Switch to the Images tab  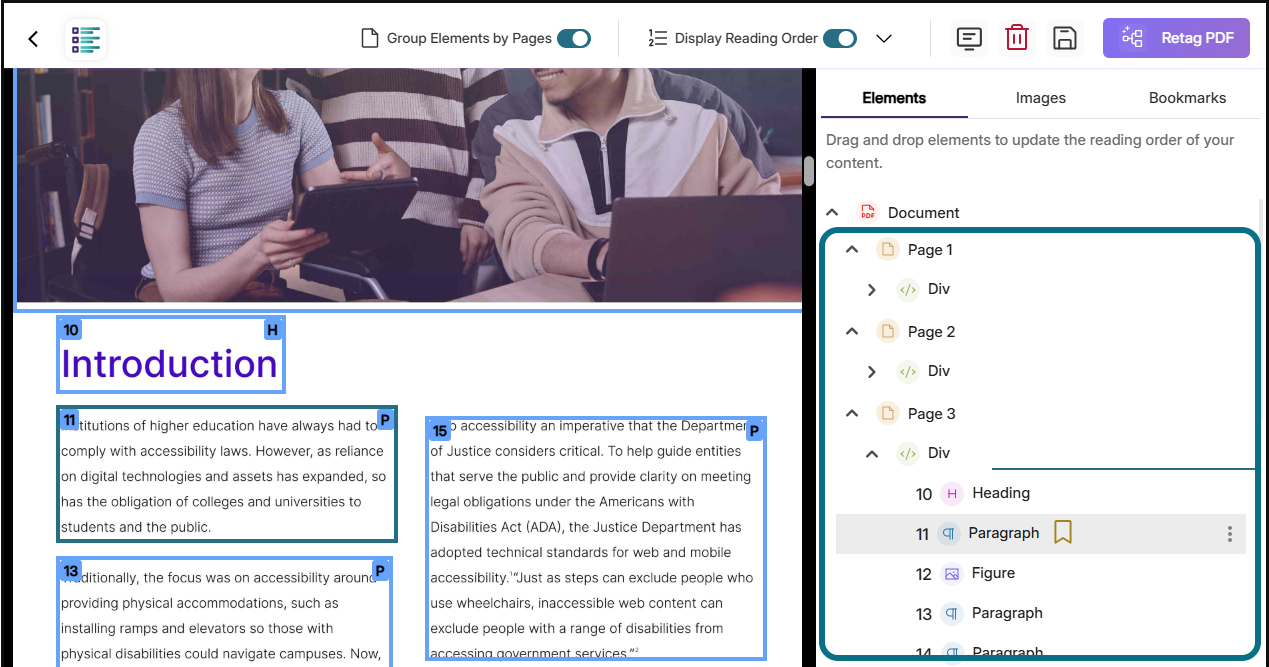[x=1041, y=97]
